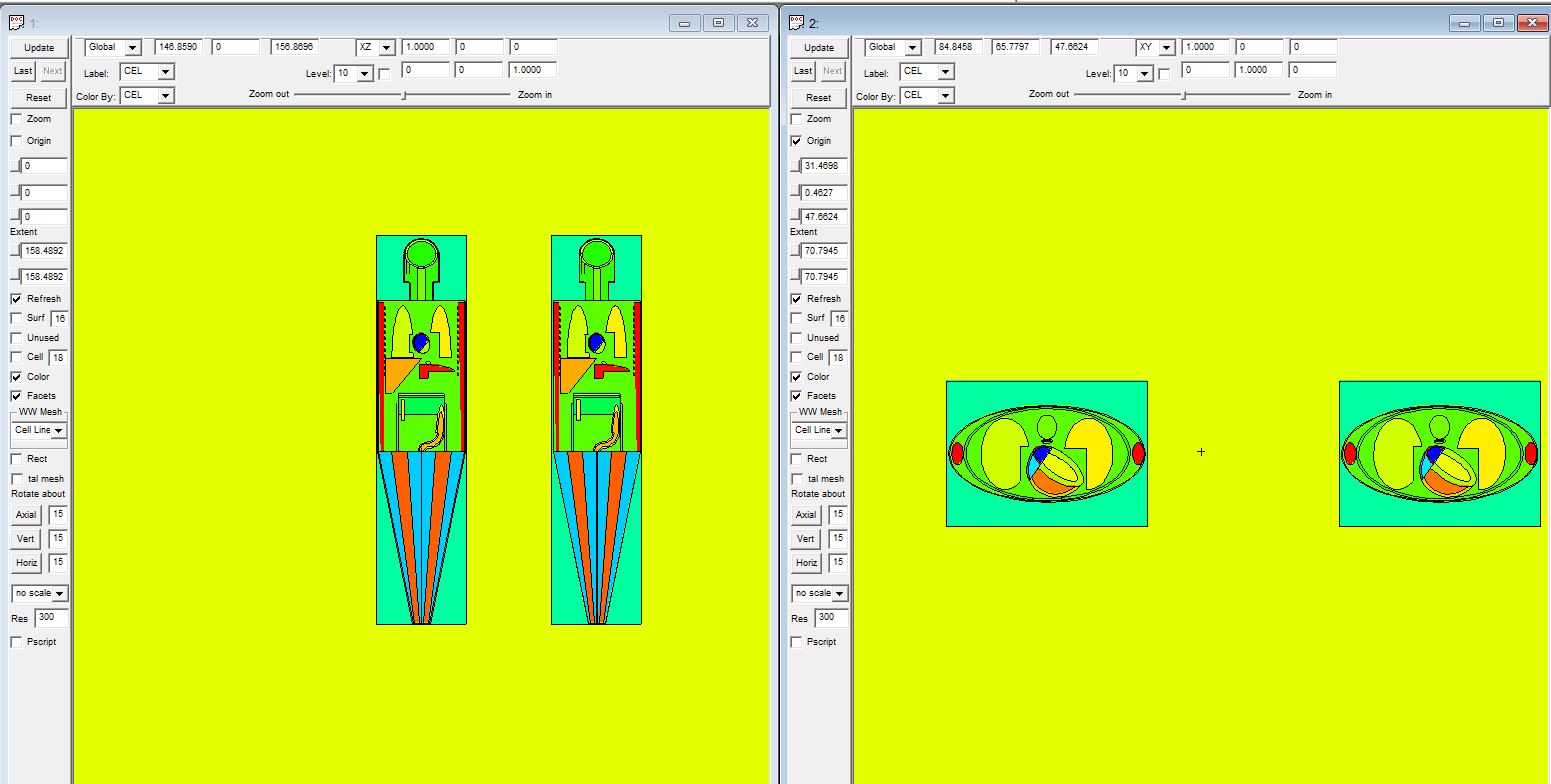1551x784 pixels.
Task: Rotate about Axial in window 1
Action: (x=26, y=515)
